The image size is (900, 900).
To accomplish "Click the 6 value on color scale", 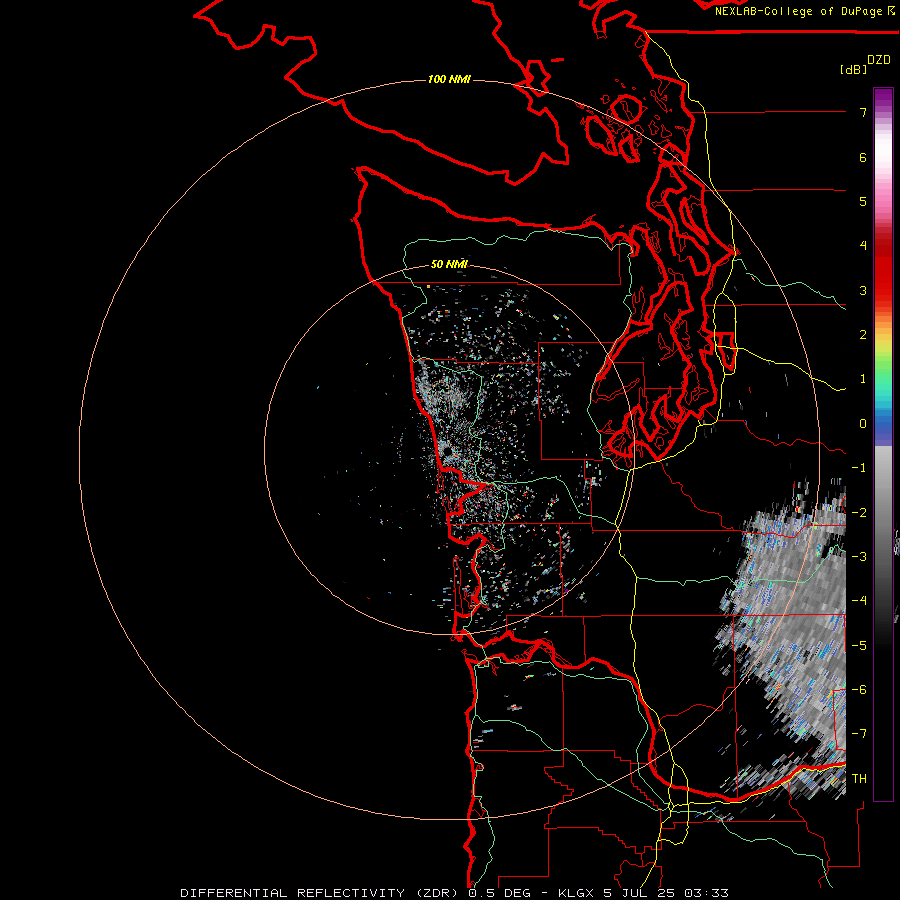I will pos(863,157).
